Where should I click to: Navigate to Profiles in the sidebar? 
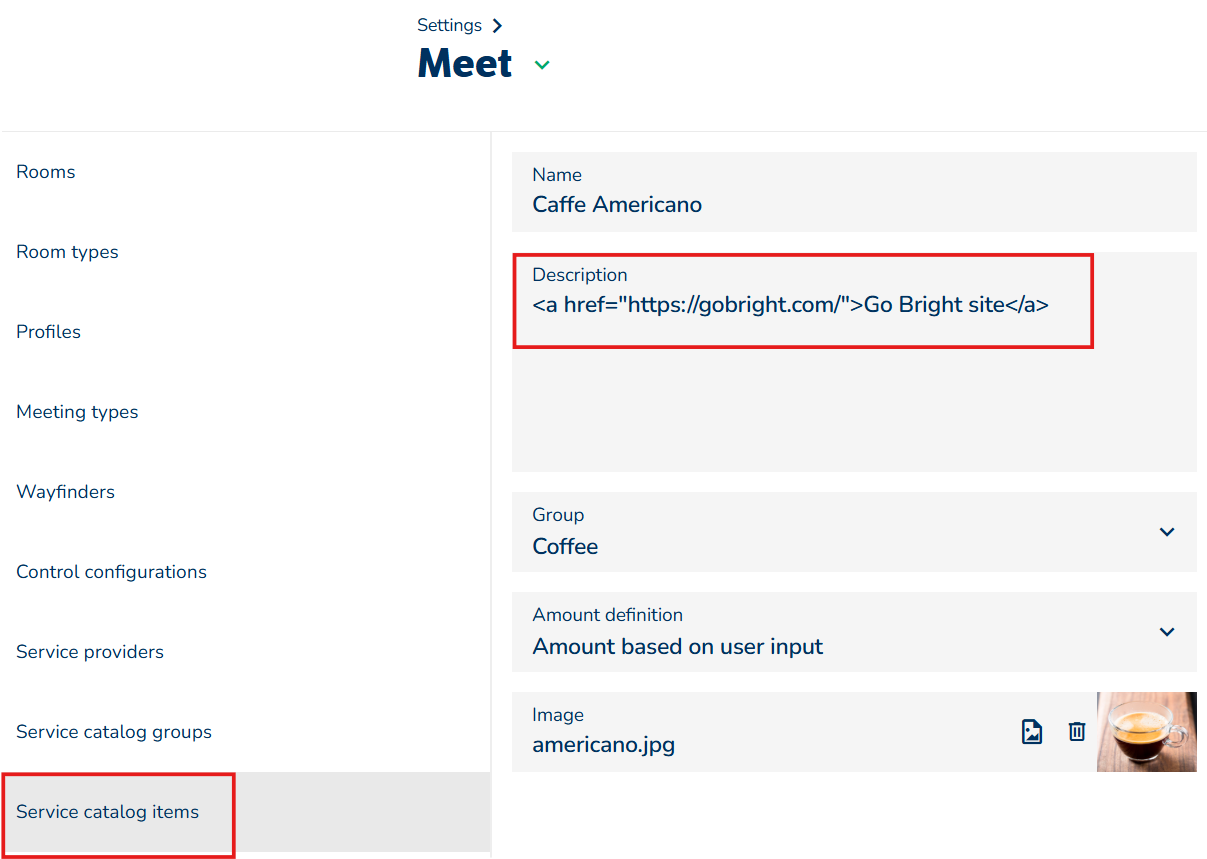pyautogui.click(x=48, y=332)
